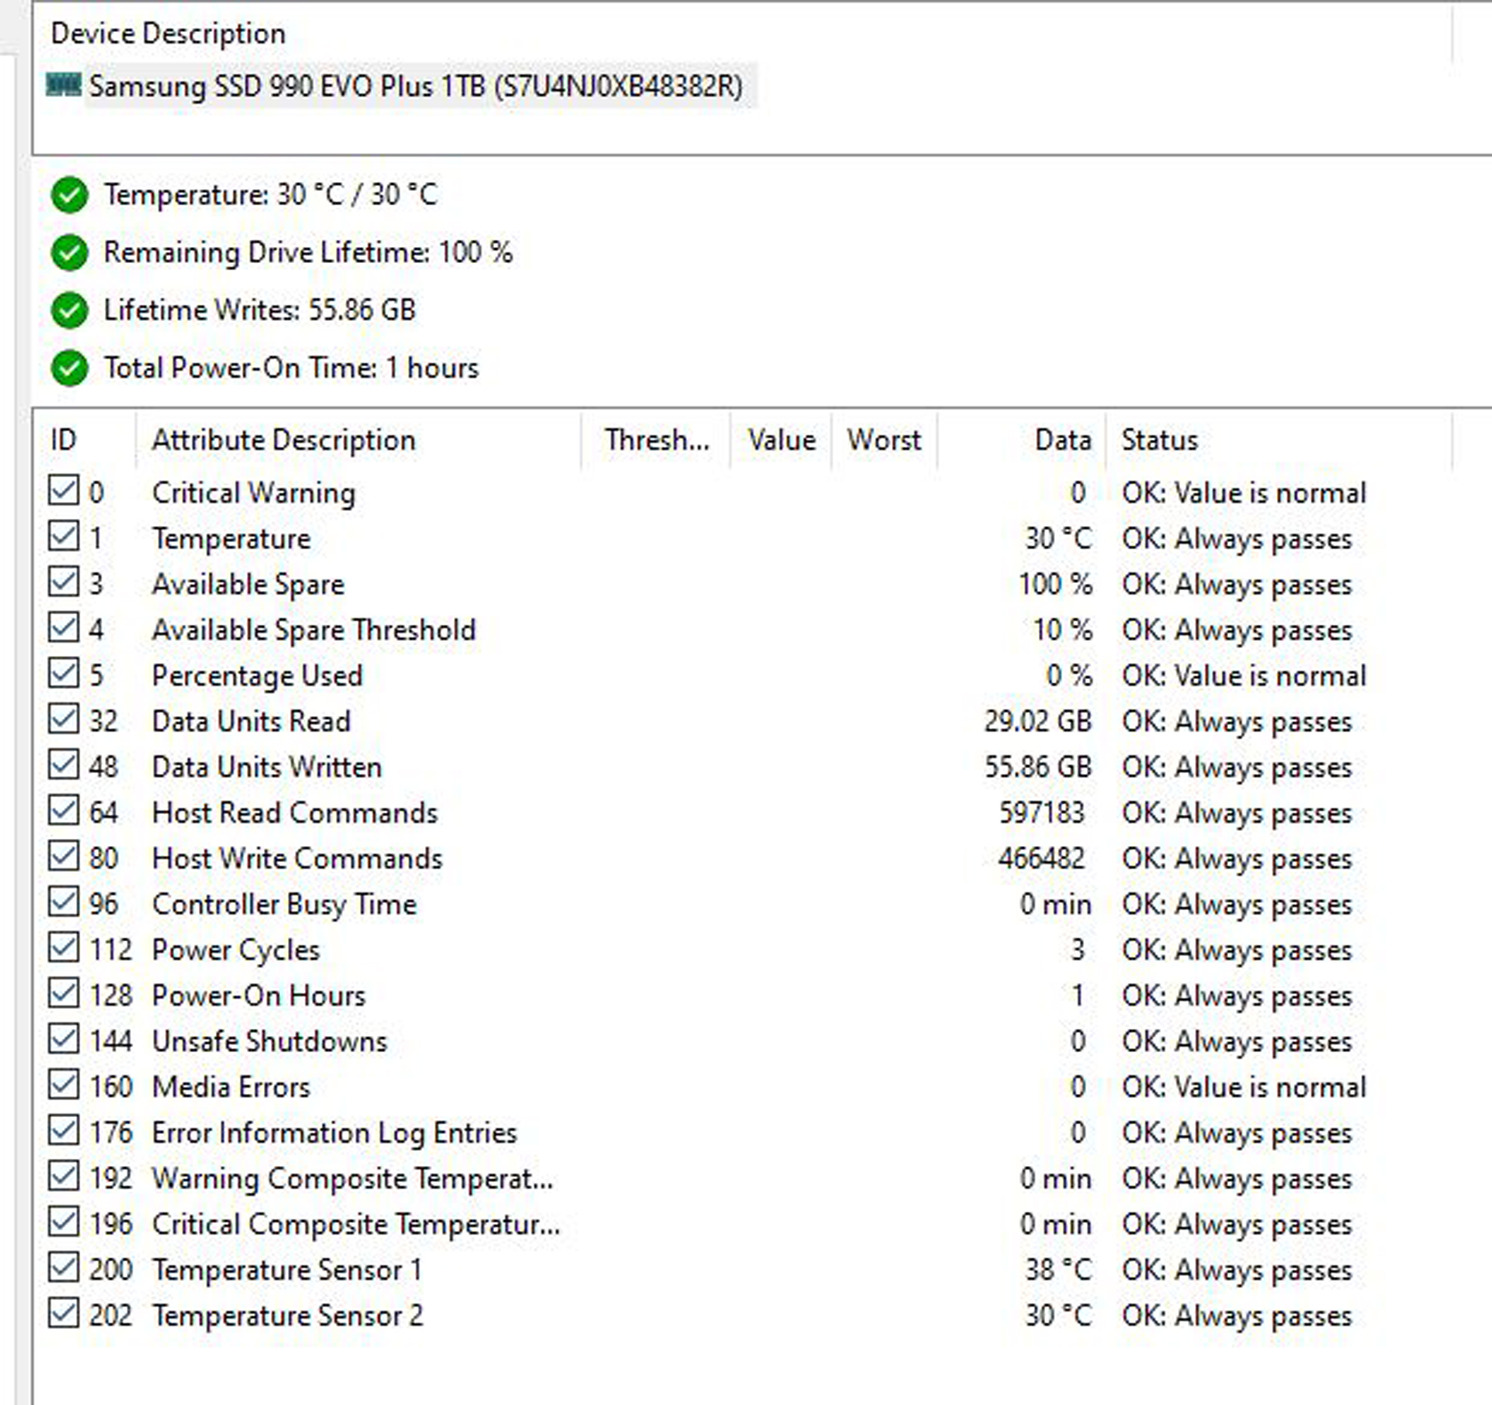Click the 597183 Host Read Commands value
Viewport: 1492px width, 1405px height.
[x=1042, y=813]
